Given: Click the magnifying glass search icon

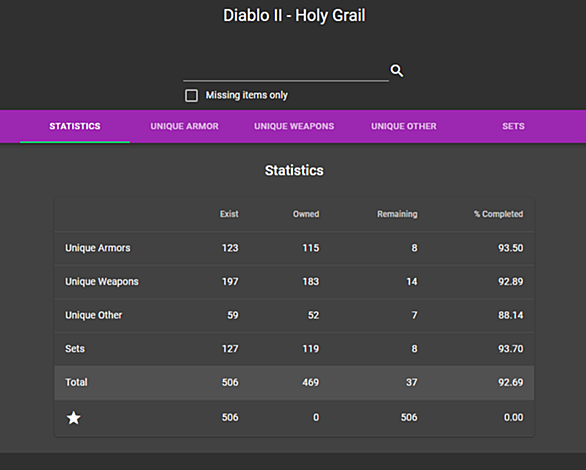Looking at the screenshot, I should pos(397,70).
